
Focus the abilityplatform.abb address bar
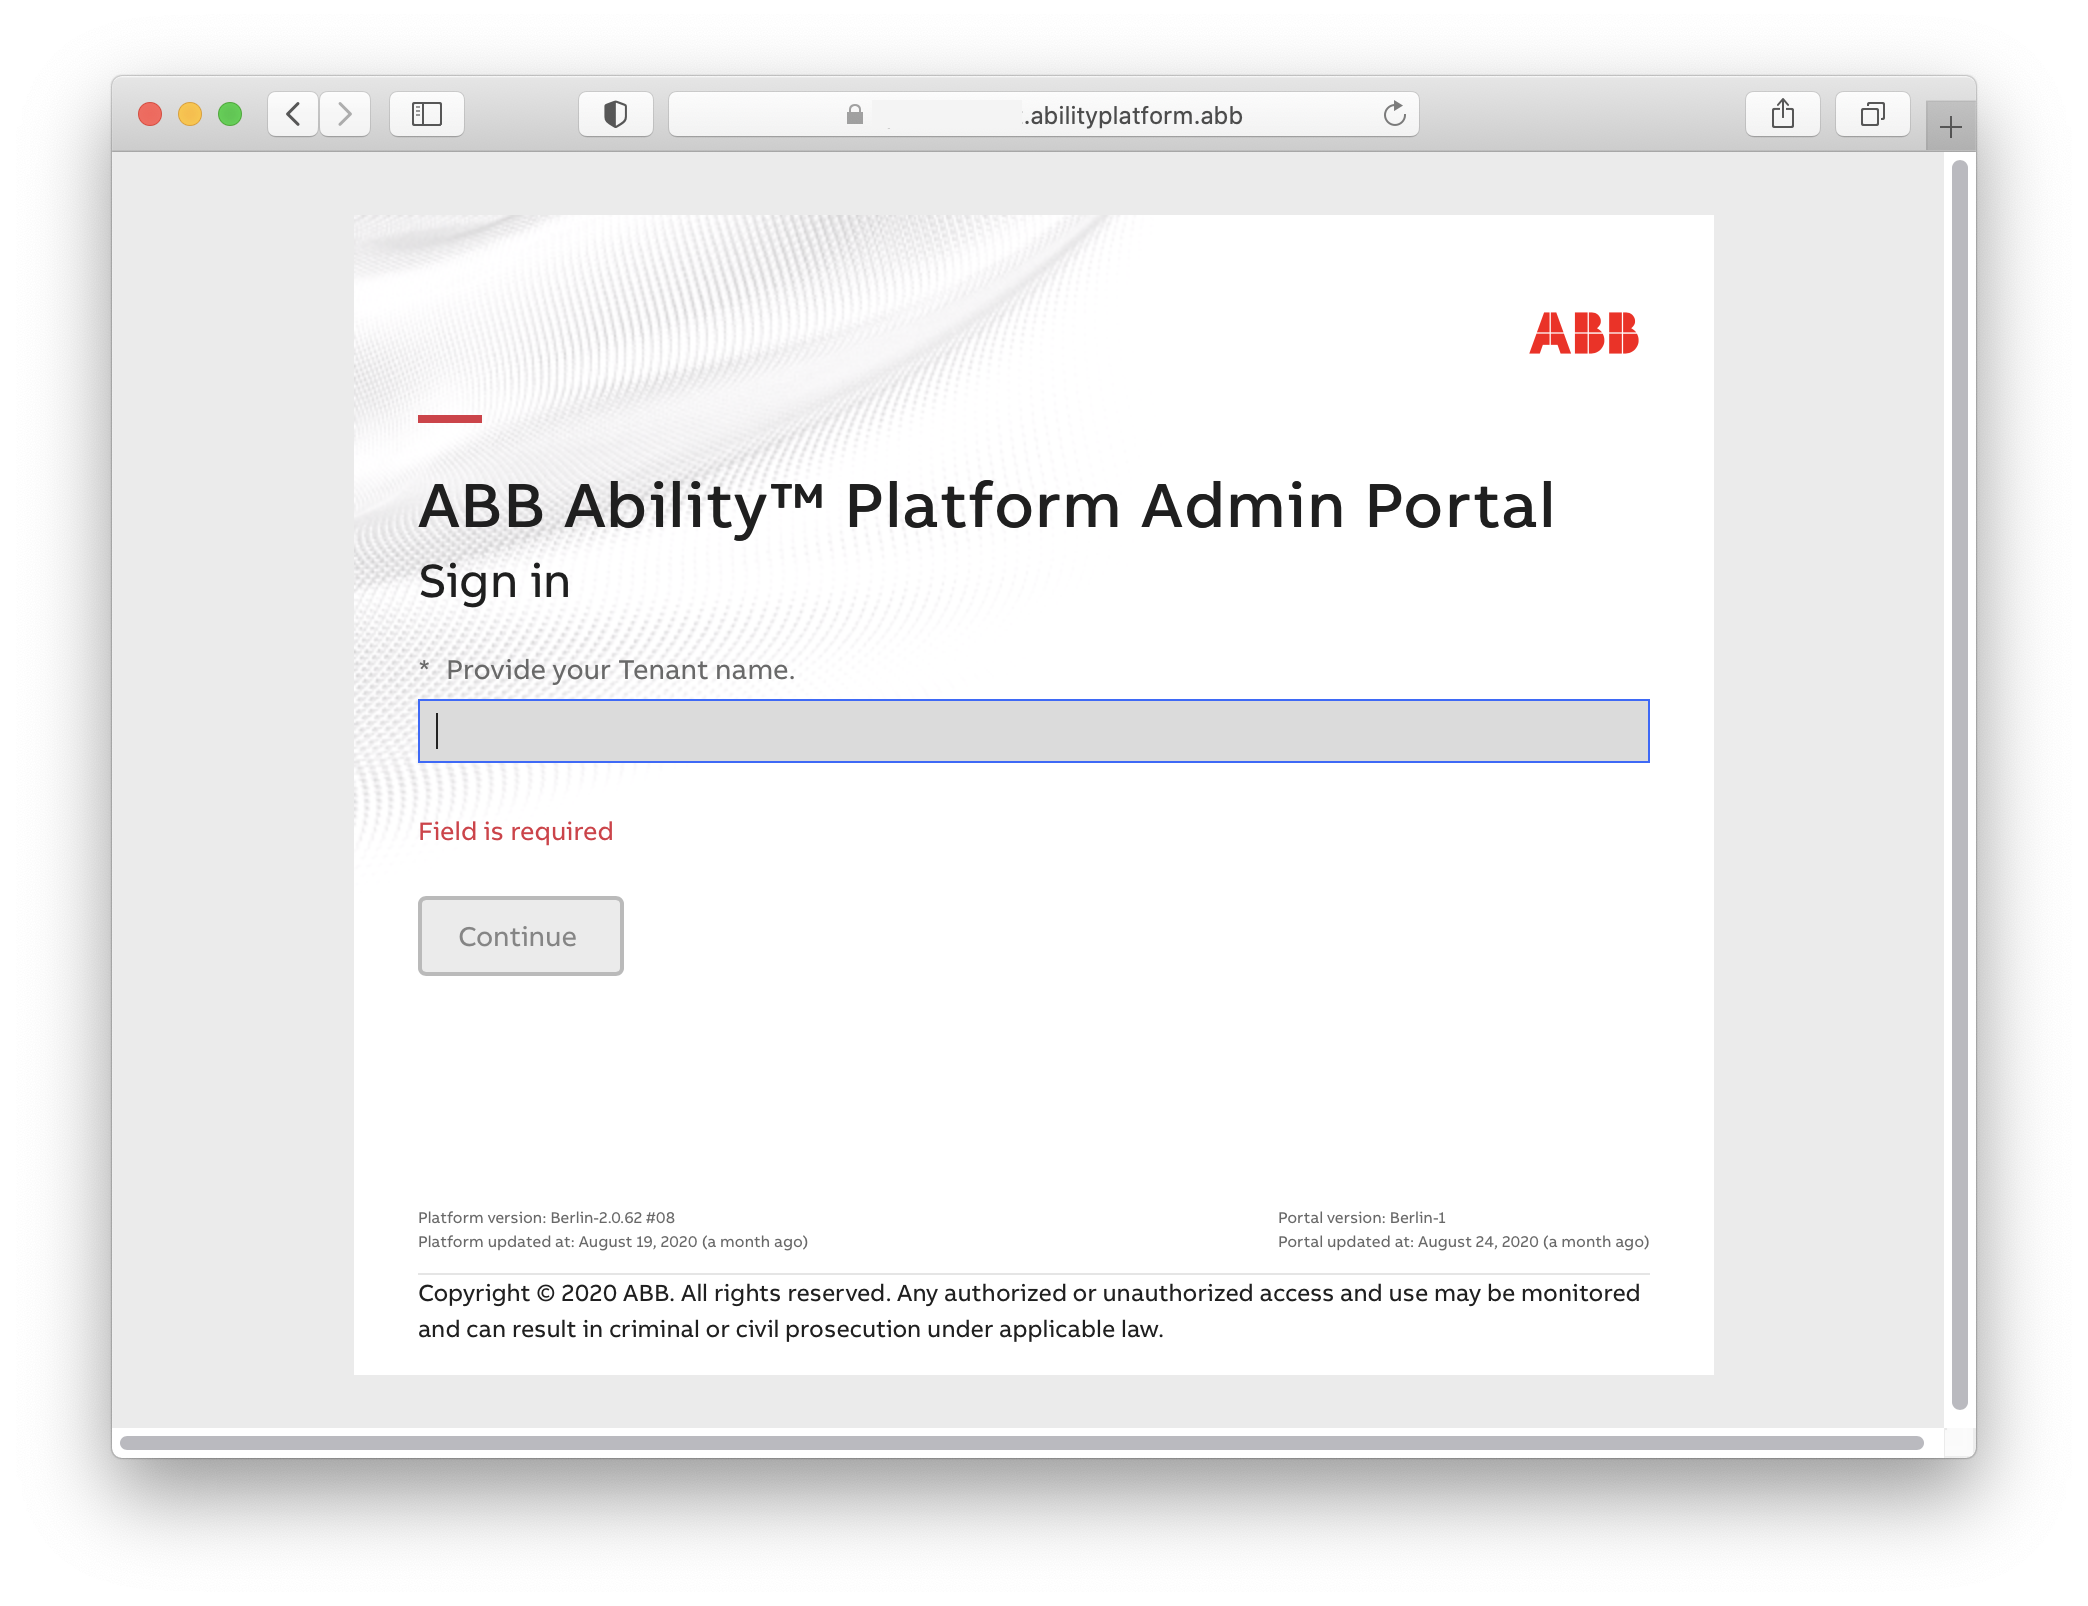(x=1044, y=114)
